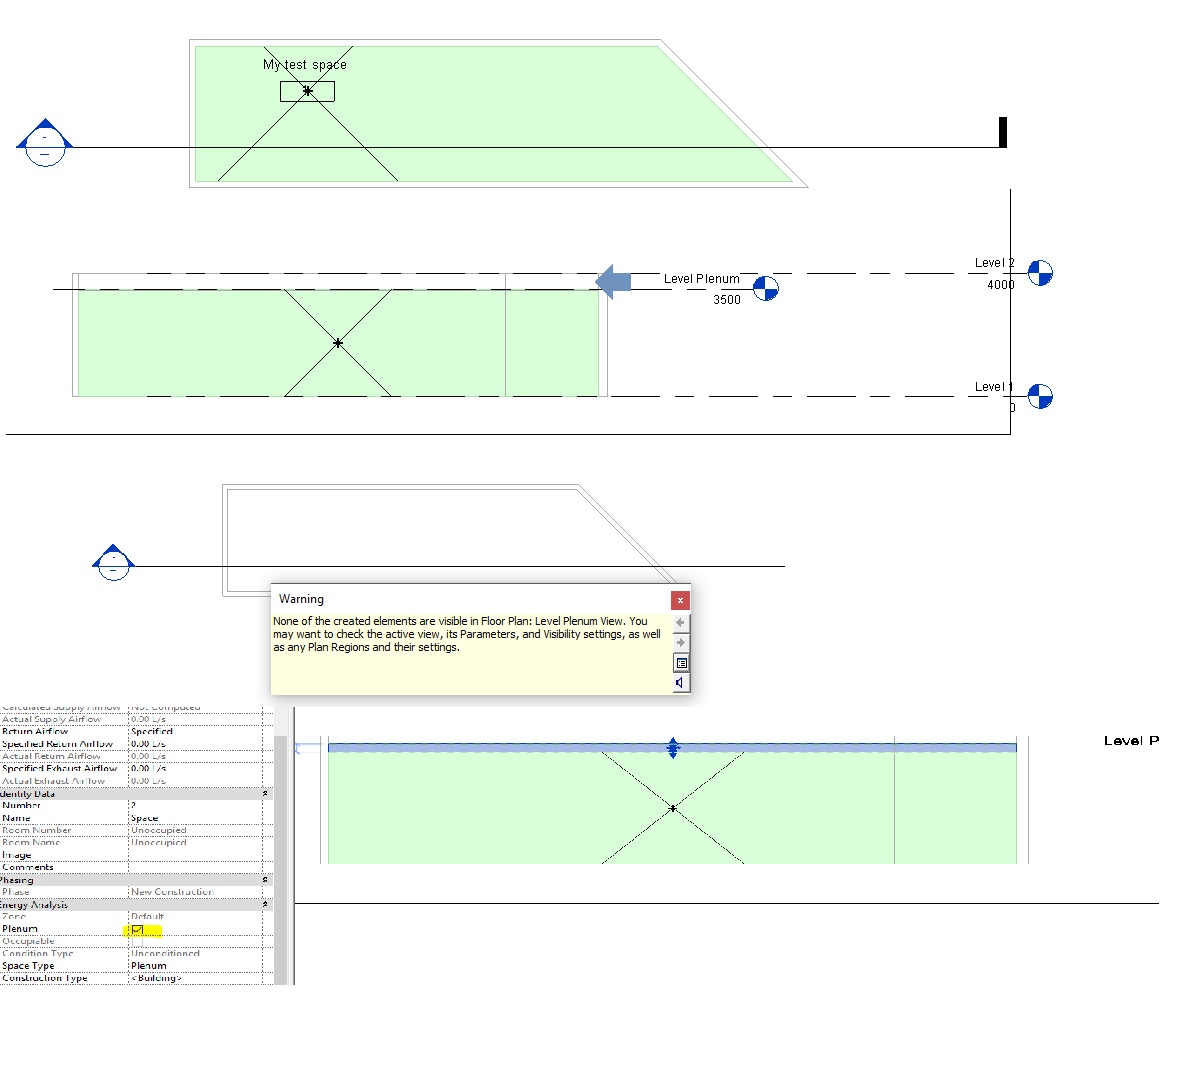
Task: Click the elevation marker beside the lower outline
Action: pyautogui.click(x=113, y=563)
